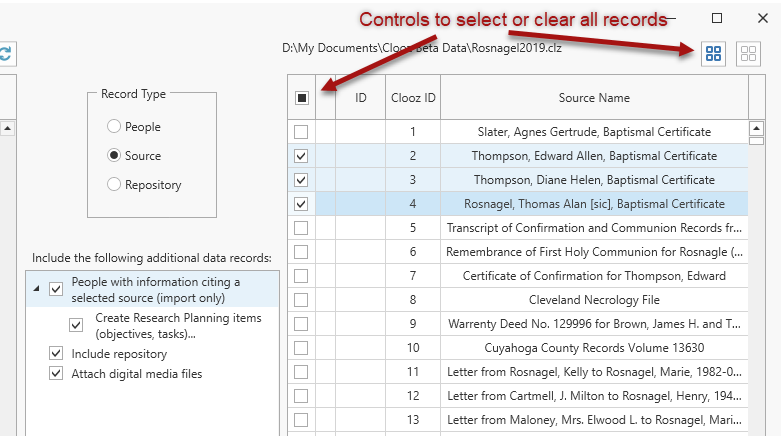Screen dimensions: 781x436
Task: Select the Repository record type
Action: (115, 184)
